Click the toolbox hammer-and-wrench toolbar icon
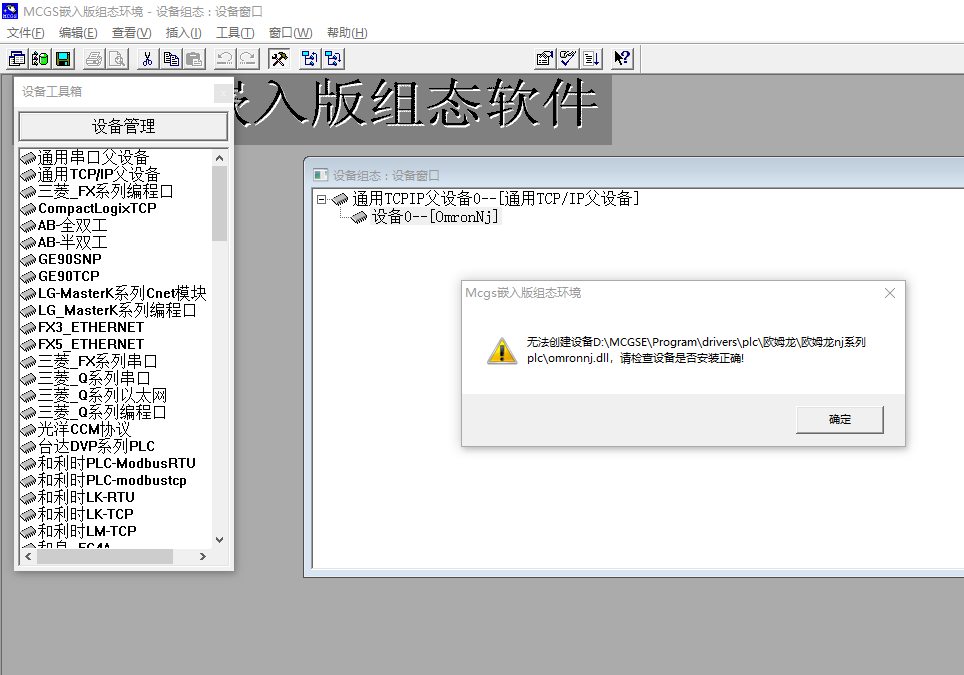The width and height of the screenshot is (964, 675). [279, 59]
